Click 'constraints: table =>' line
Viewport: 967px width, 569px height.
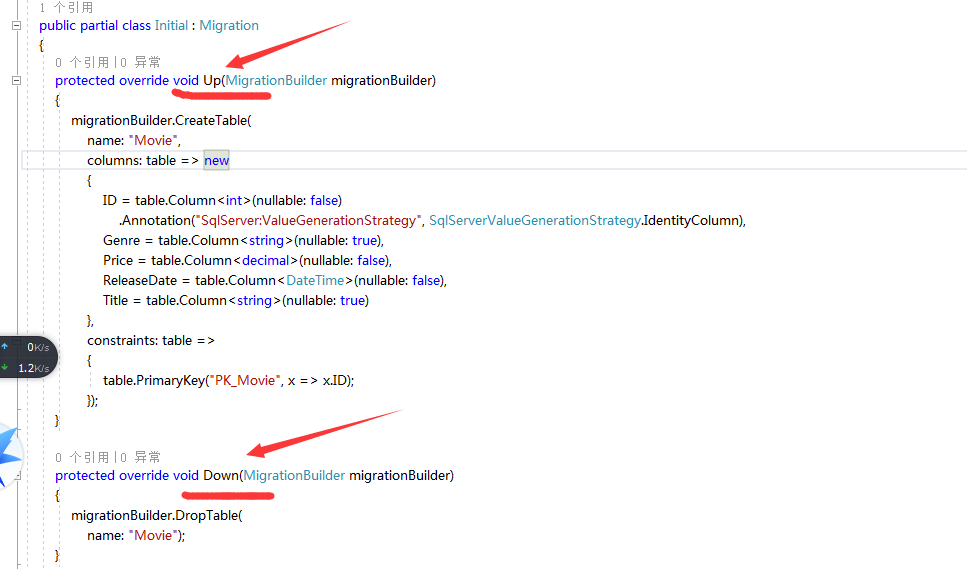click(x=151, y=340)
